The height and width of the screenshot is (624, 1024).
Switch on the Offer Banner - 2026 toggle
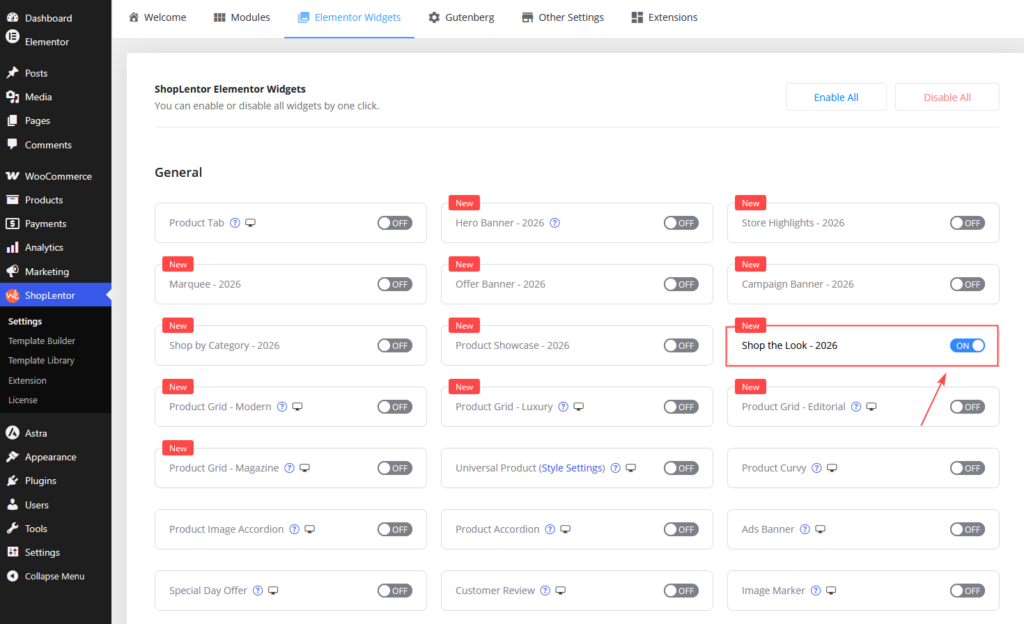(x=681, y=285)
